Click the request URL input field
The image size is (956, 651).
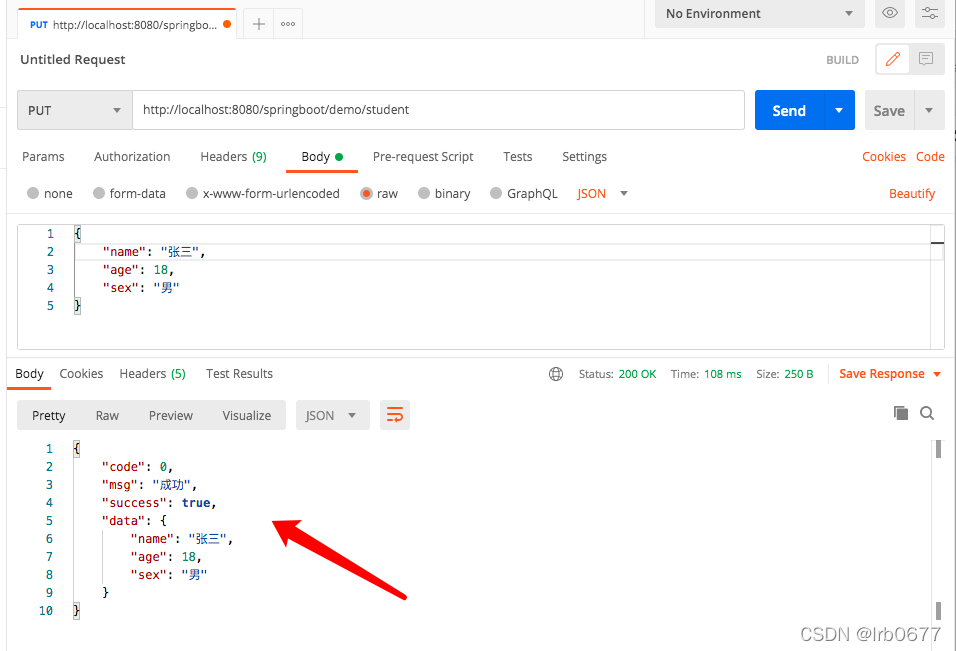coord(438,110)
